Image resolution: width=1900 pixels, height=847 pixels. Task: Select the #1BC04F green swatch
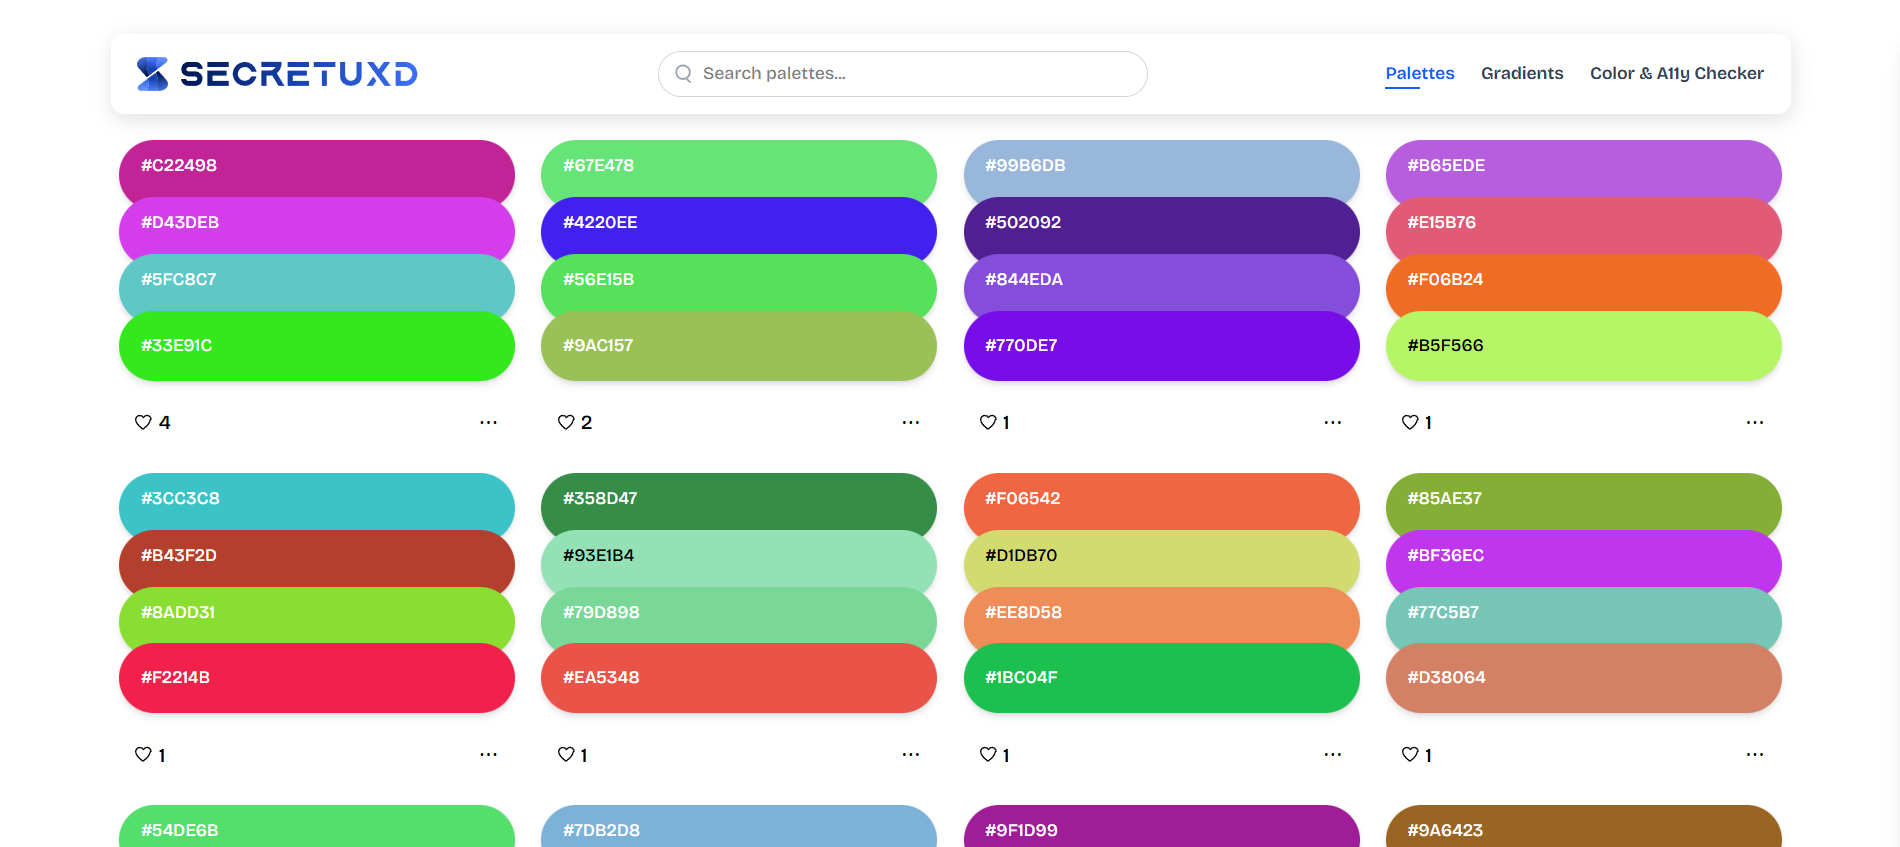(x=1161, y=678)
